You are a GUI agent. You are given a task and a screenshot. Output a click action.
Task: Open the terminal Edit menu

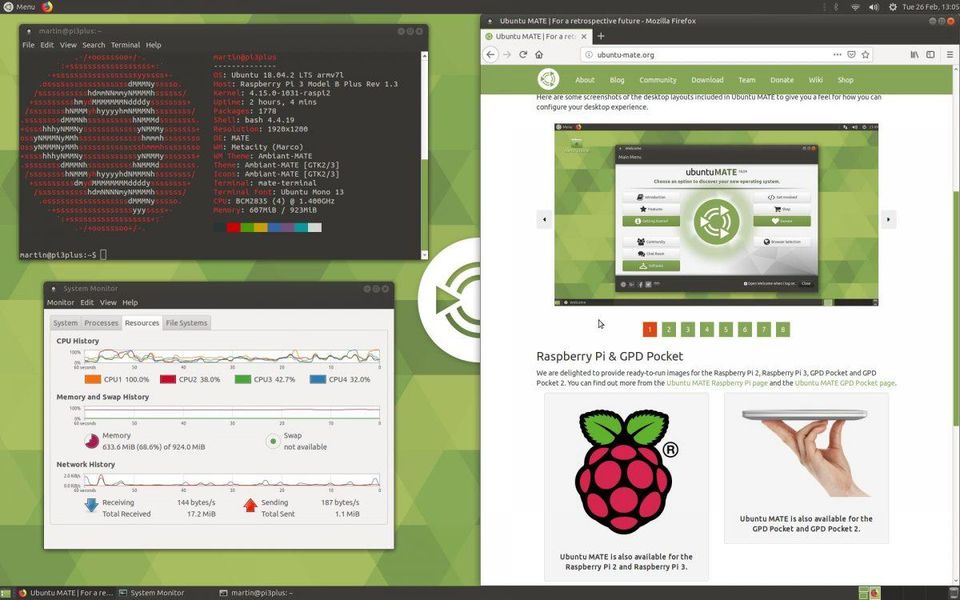(x=47, y=45)
